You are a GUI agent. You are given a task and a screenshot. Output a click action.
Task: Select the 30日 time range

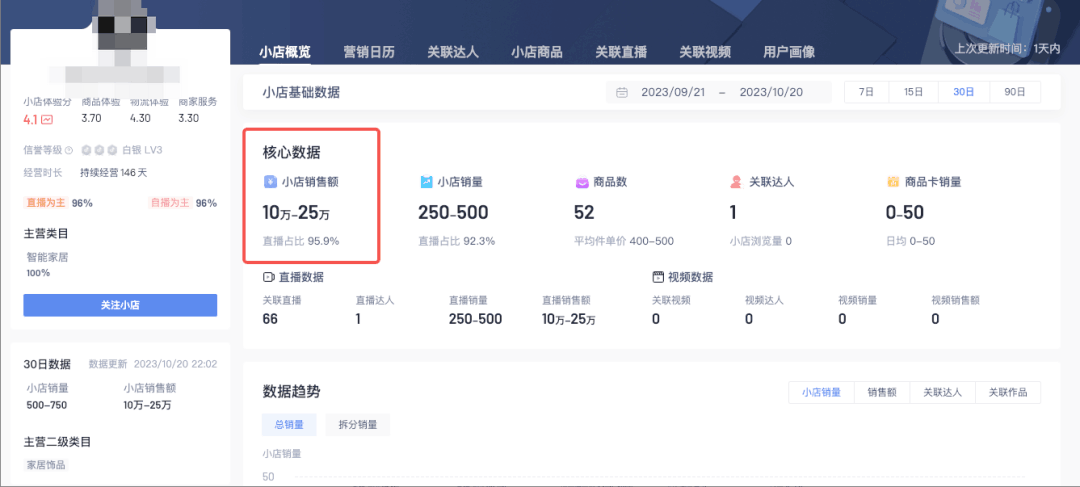click(964, 92)
